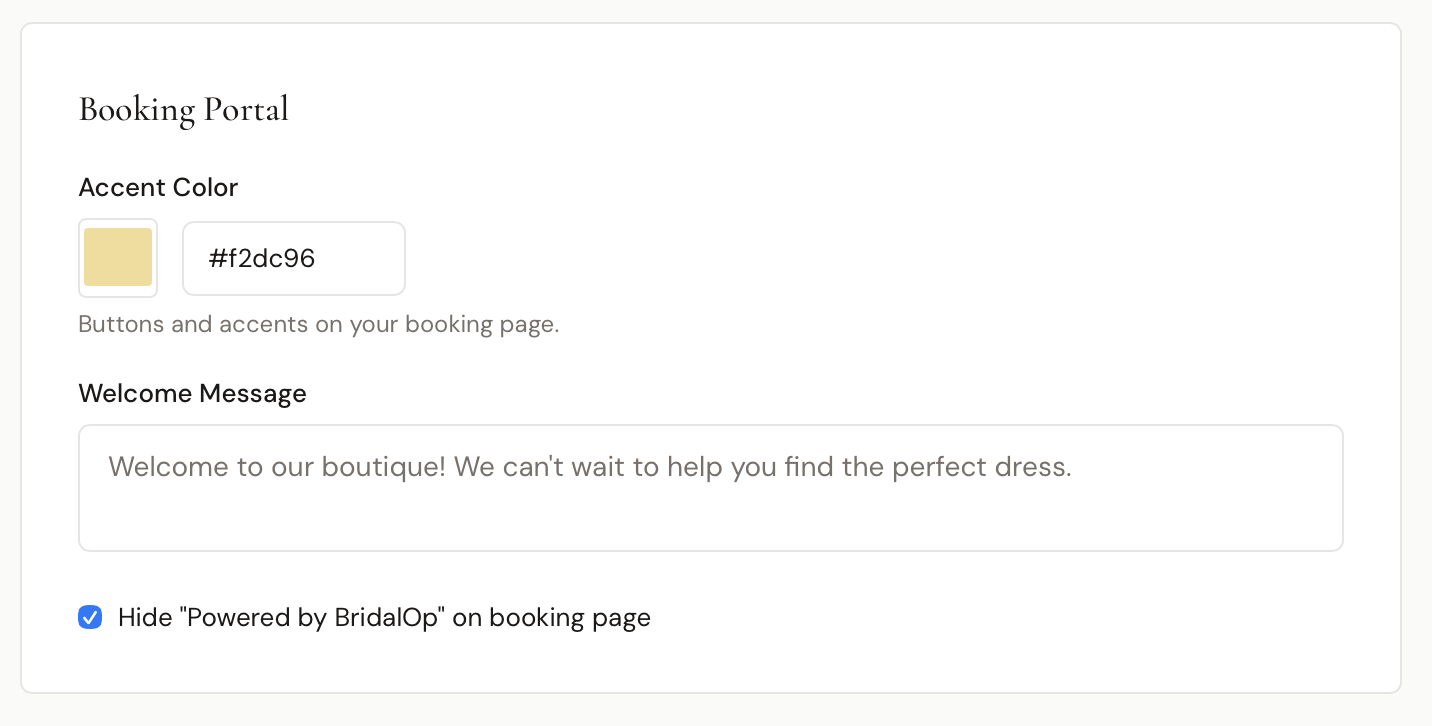
Task: Select the yellow accent color swatch
Action: 118,257
